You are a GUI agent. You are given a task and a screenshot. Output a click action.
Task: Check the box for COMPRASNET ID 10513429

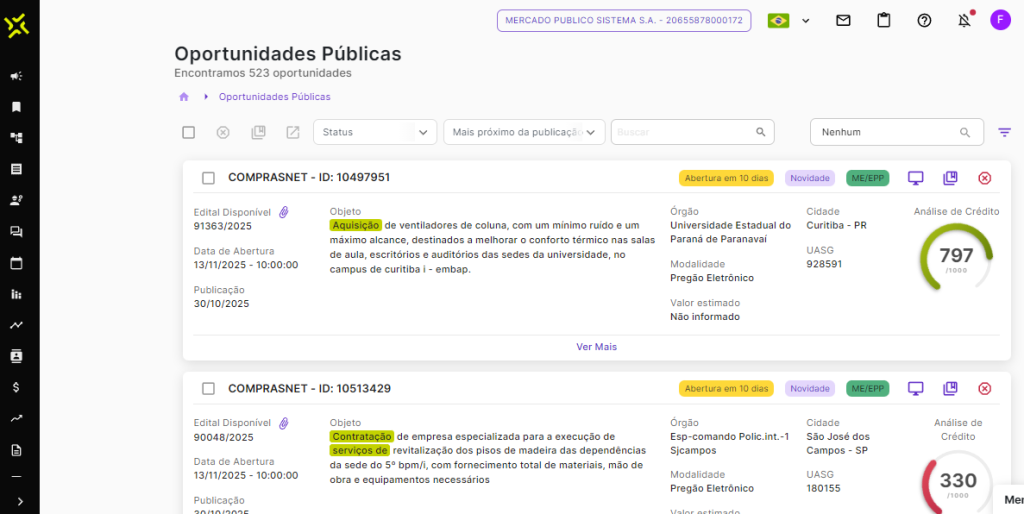point(208,388)
